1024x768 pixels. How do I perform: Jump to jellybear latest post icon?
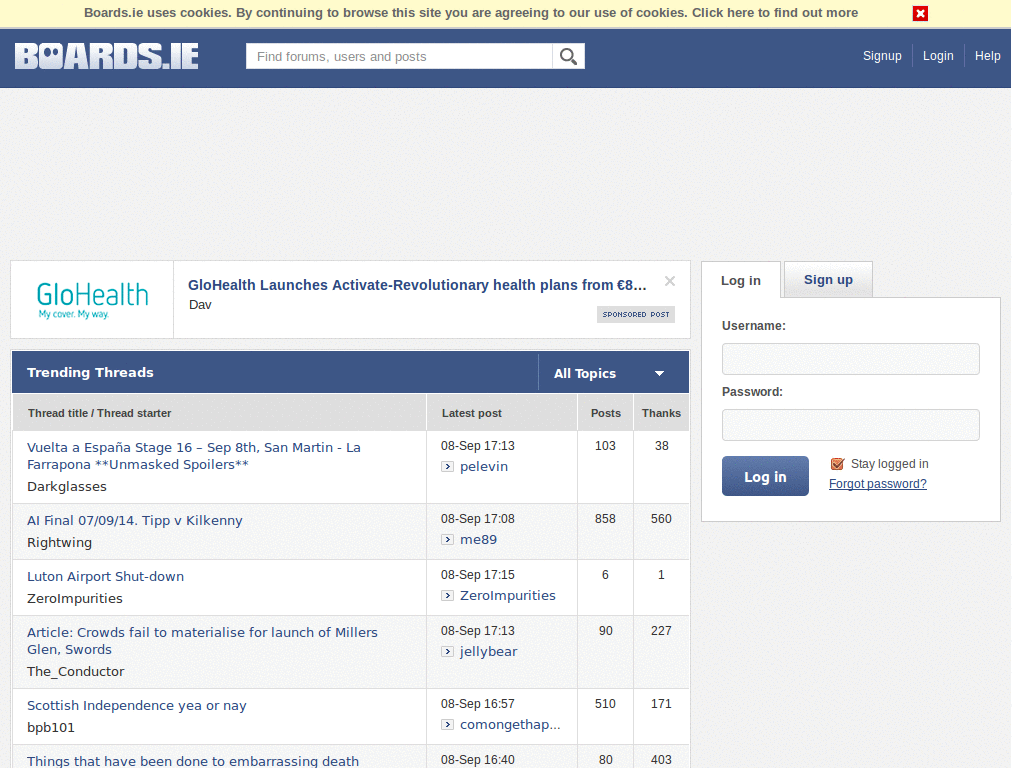tap(447, 652)
